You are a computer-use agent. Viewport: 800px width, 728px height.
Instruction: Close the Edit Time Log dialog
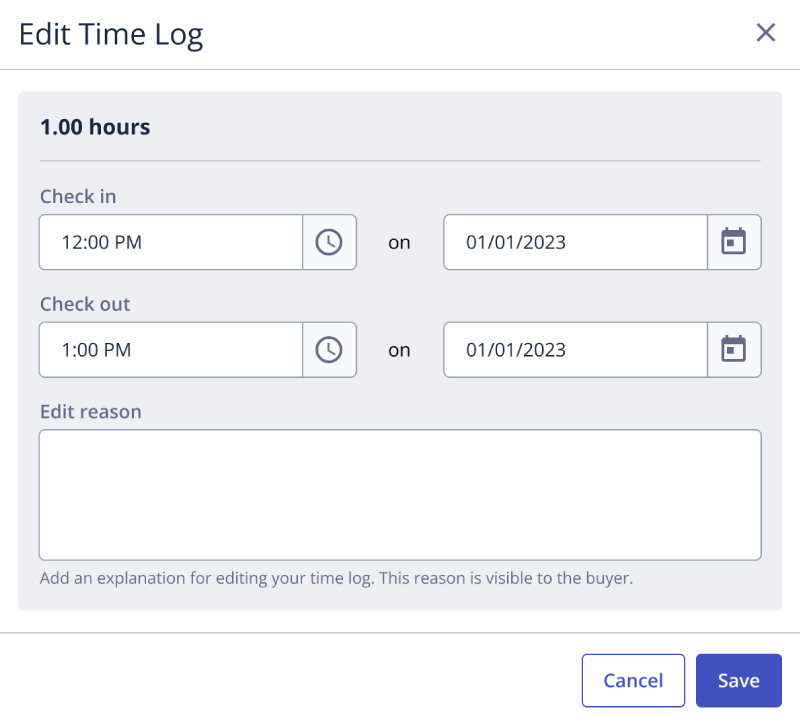766,33
